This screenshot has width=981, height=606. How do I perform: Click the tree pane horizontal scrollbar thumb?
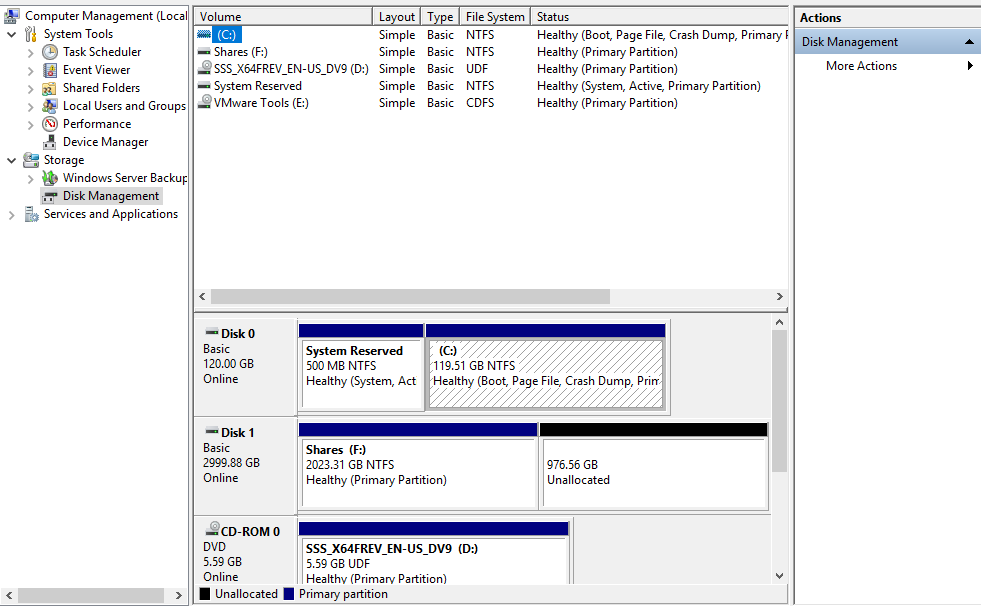(91, 595)
